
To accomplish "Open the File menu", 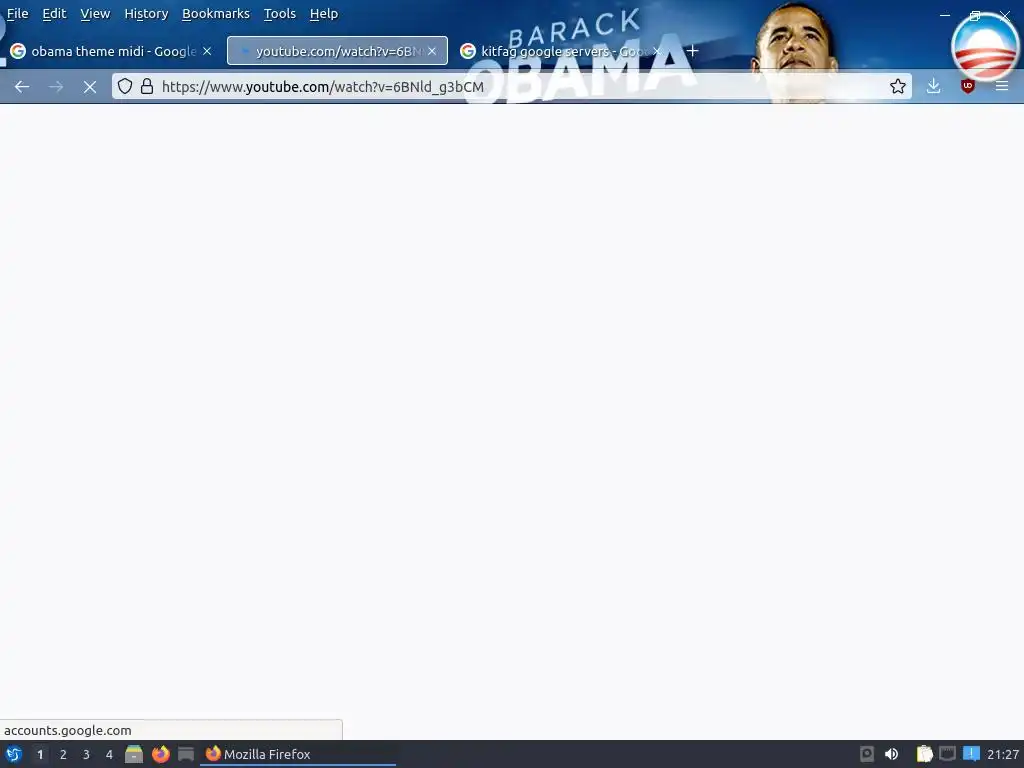I will (18, 14).
